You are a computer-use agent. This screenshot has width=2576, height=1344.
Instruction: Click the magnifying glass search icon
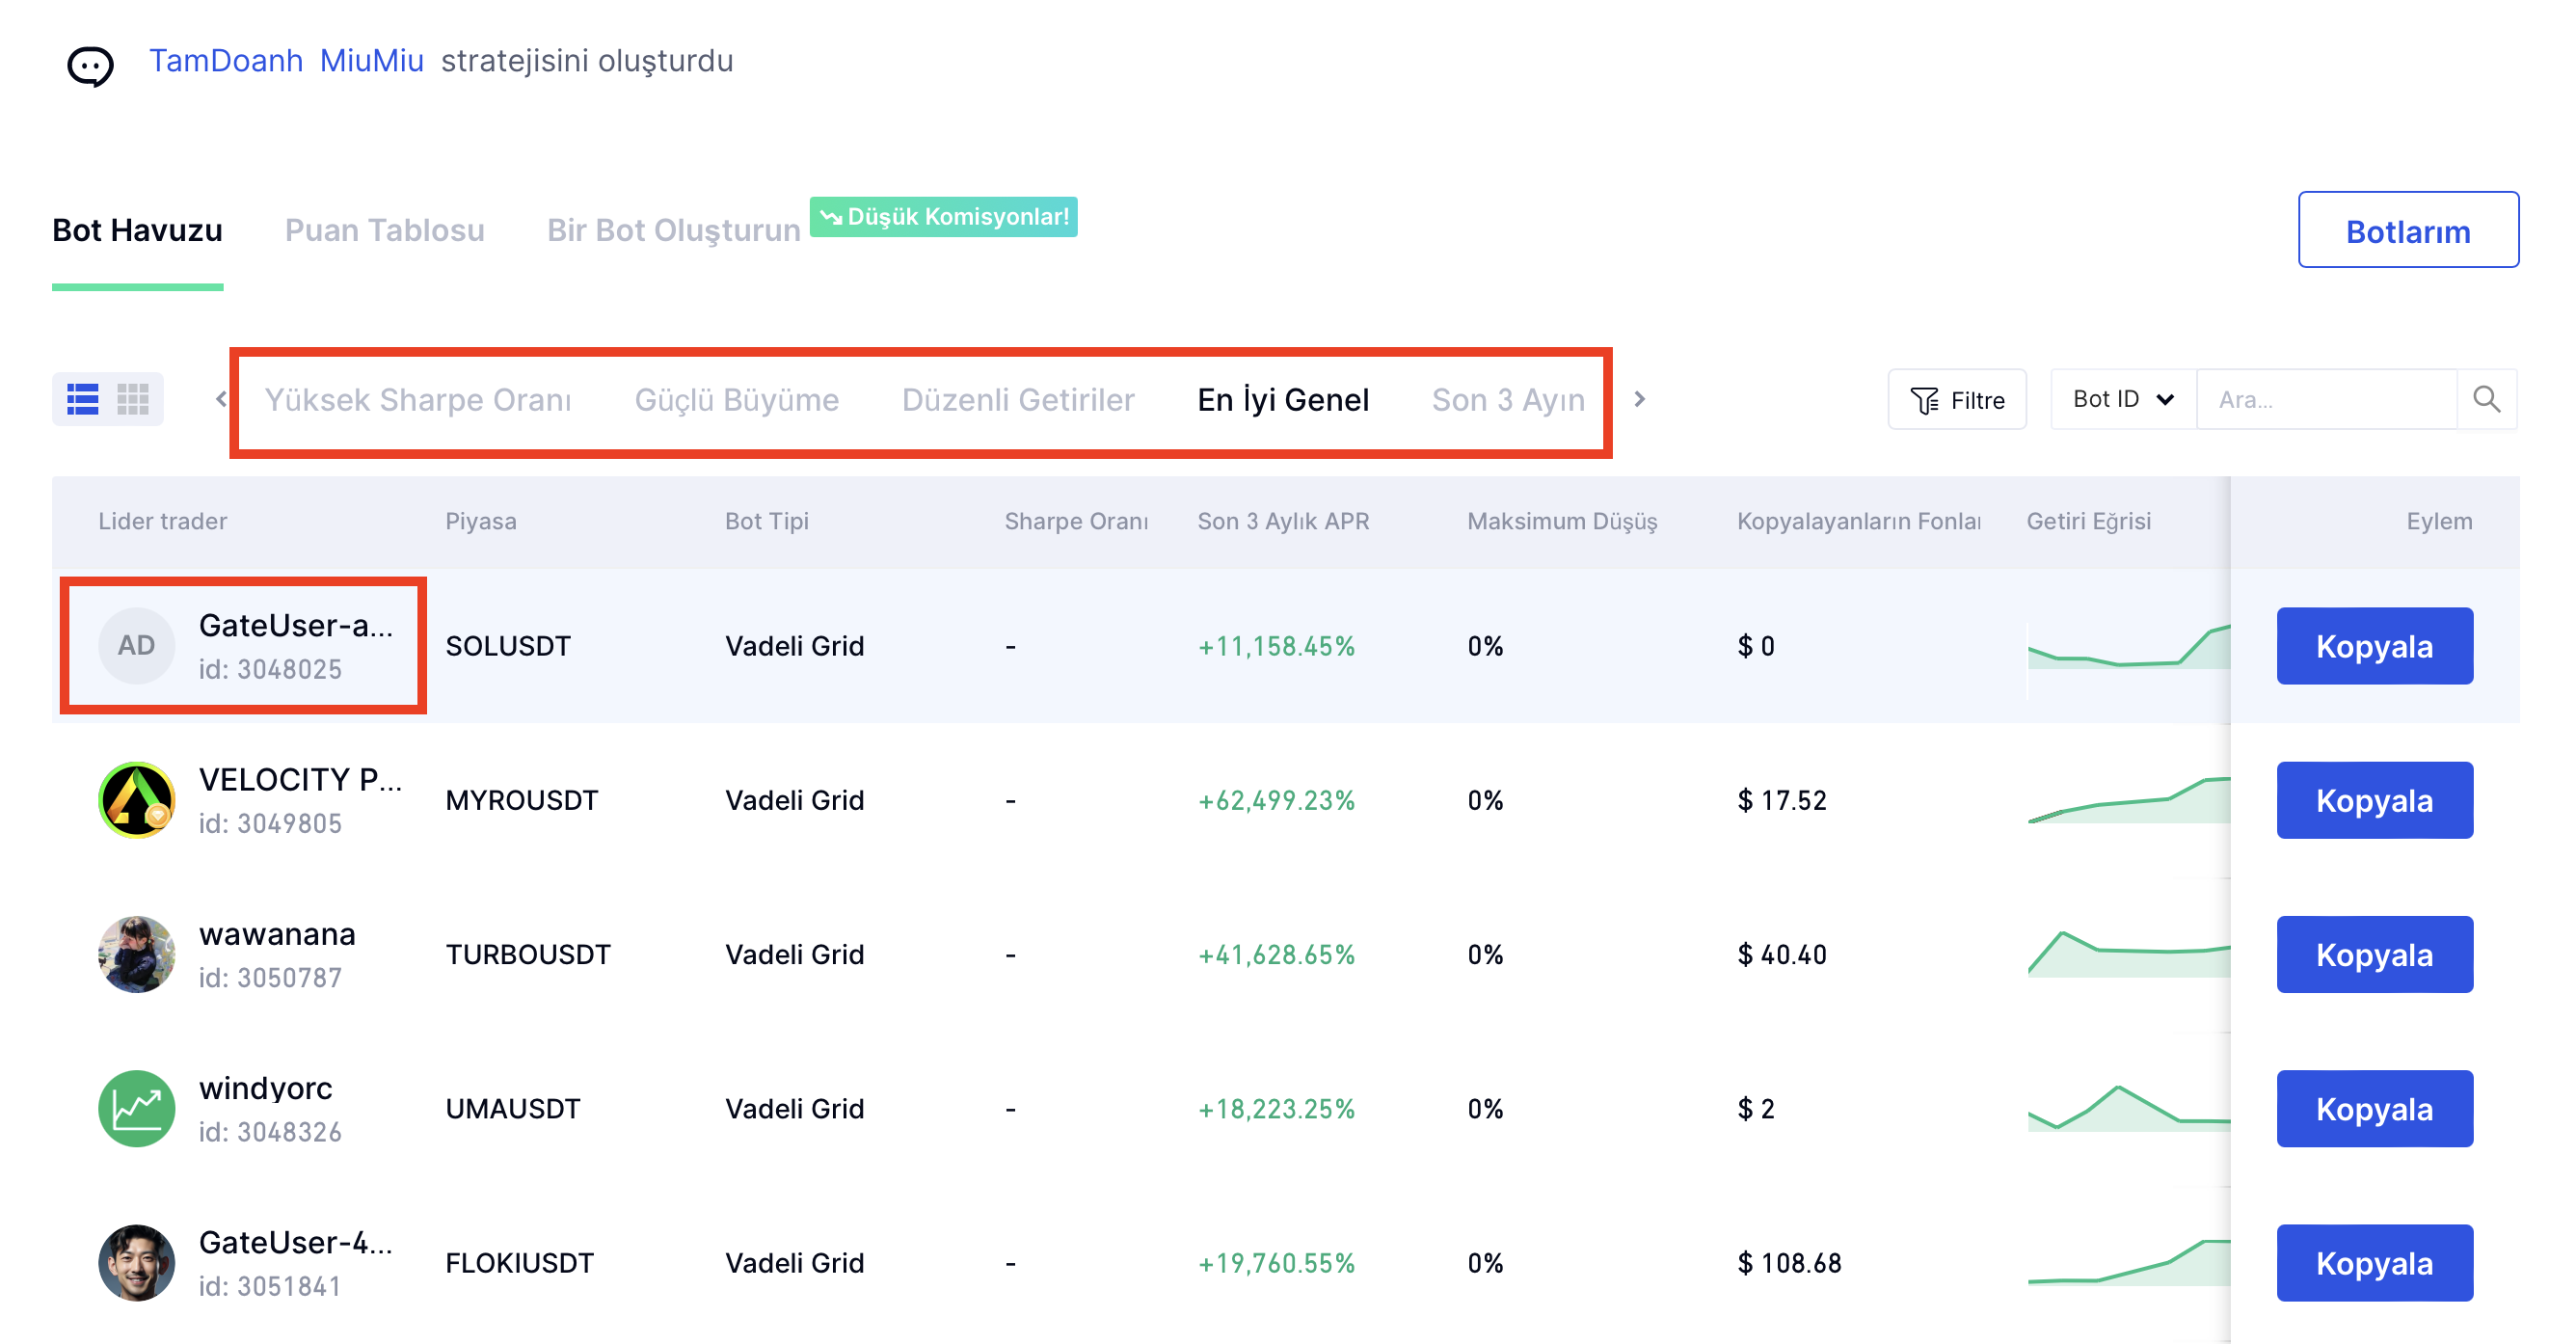tap(2486, 399)
